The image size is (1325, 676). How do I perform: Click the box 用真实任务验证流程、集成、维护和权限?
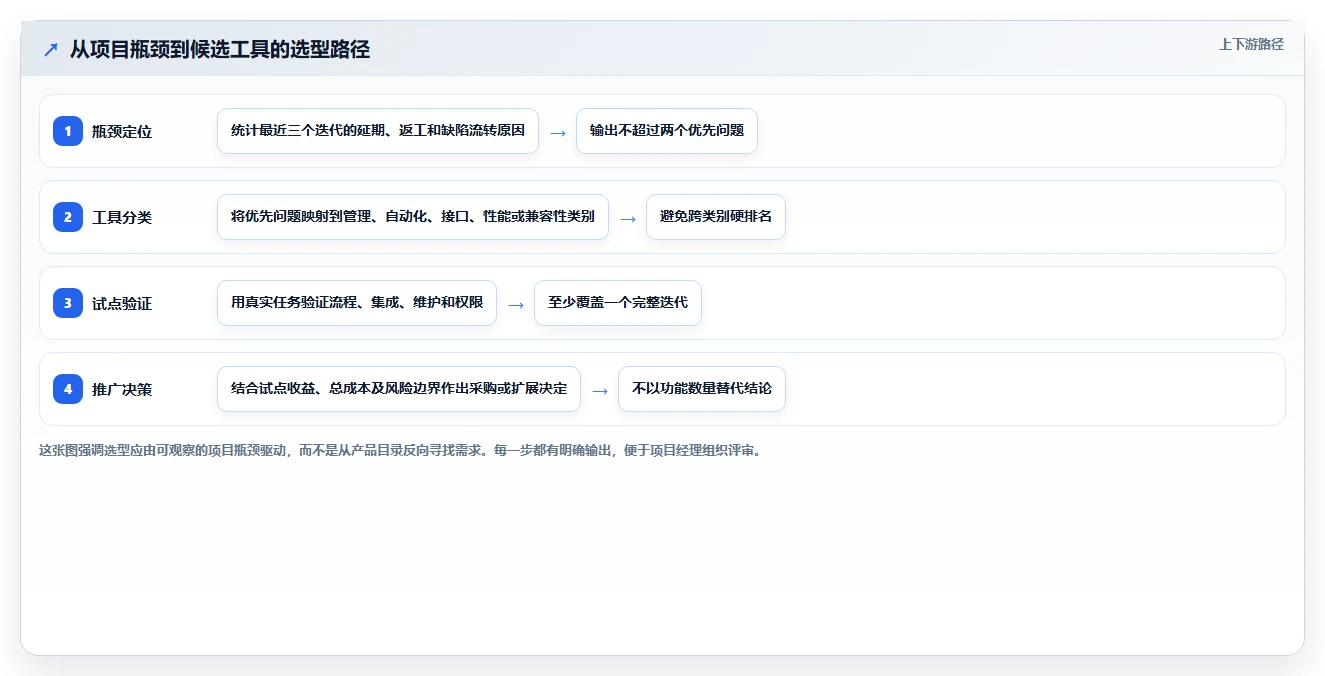point(357,303)
